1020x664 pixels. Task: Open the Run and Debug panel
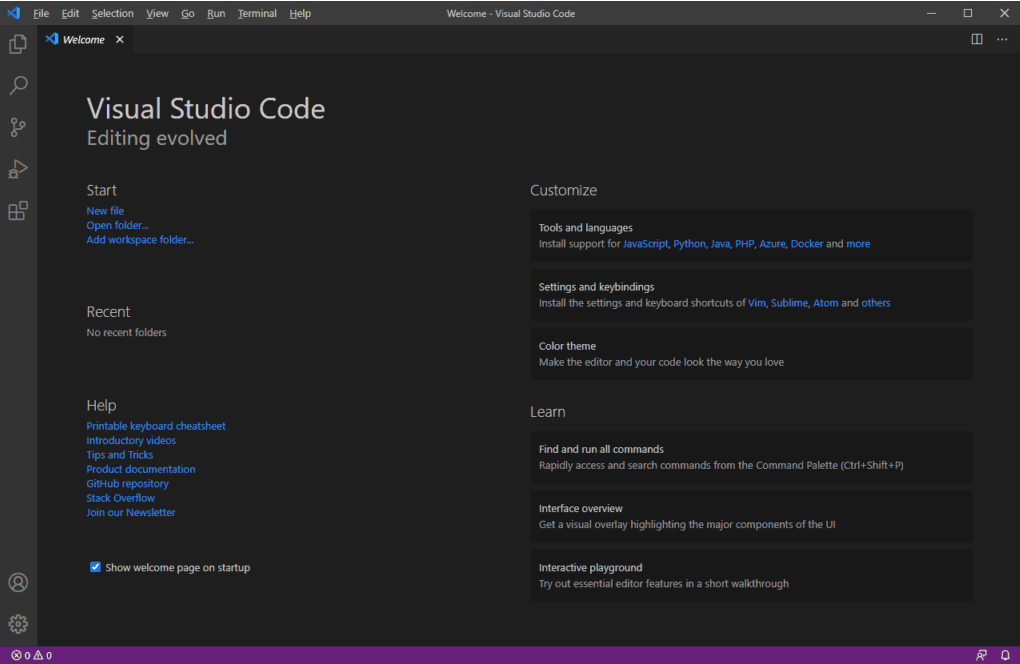(17, 169)
